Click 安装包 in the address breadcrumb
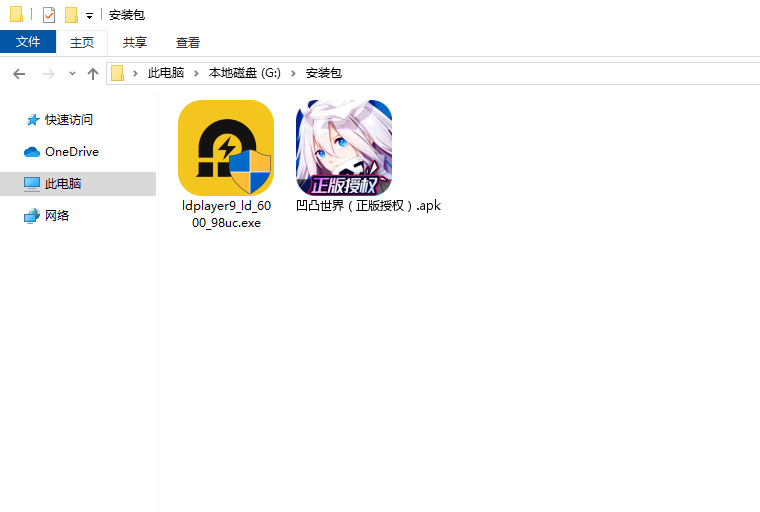Viewport: 760px width, 512px height. point(324,73)
